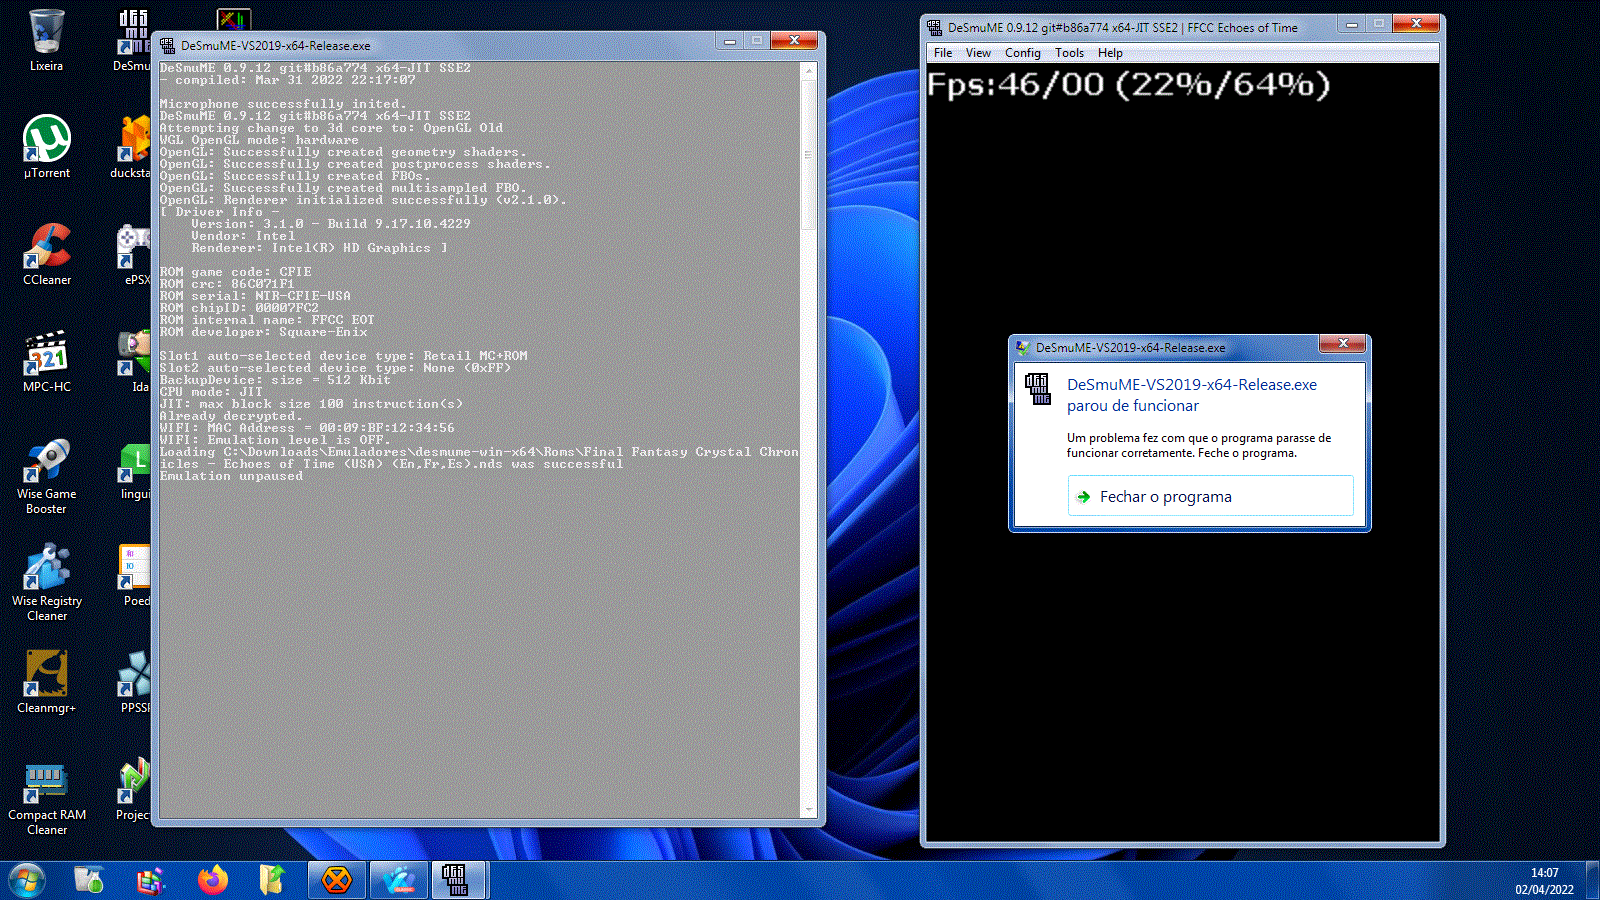Click the Show Desktop strip beside the clock
1600x900 pixels.
(x=1593, y=881)
